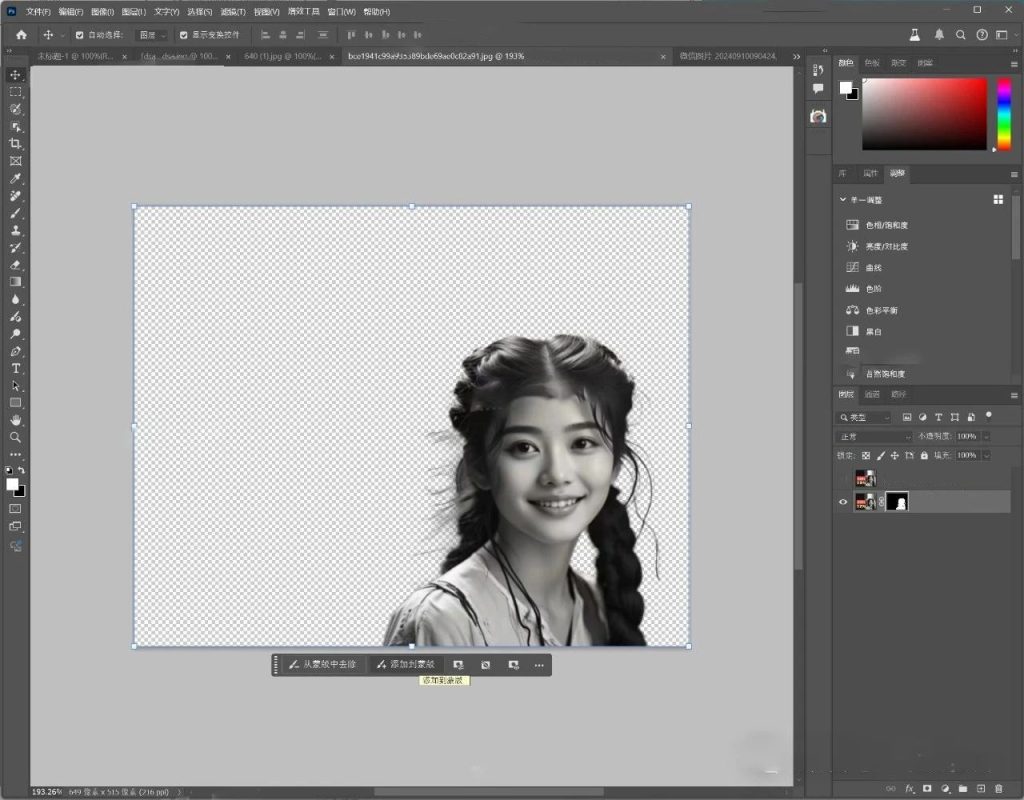
Task: Select the Brush tool
Action: coord(16,213)
